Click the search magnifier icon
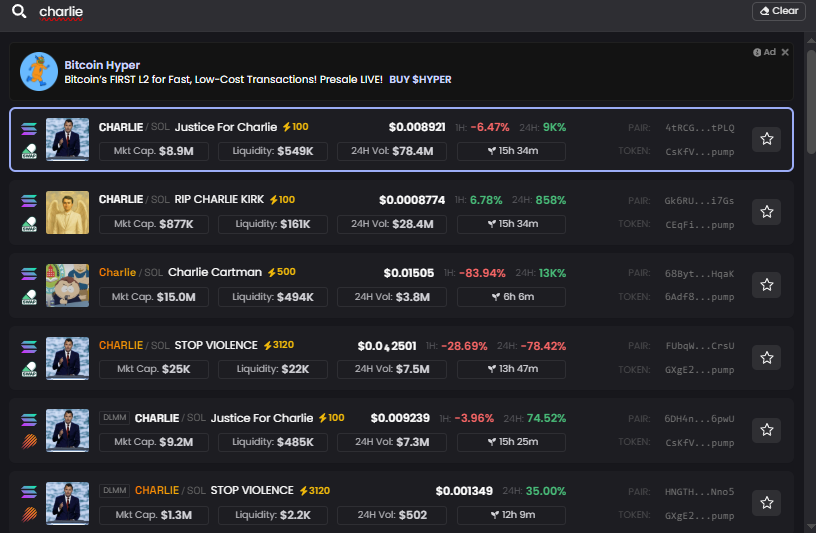The height and width of the screenshot is (533, 816). coord(19,11)
